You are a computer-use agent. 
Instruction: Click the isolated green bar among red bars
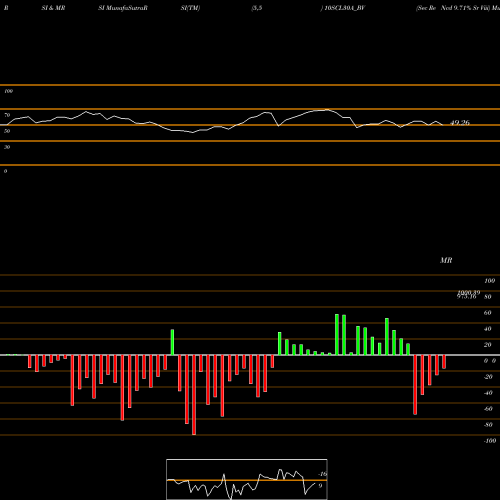(x=172, y=342)
